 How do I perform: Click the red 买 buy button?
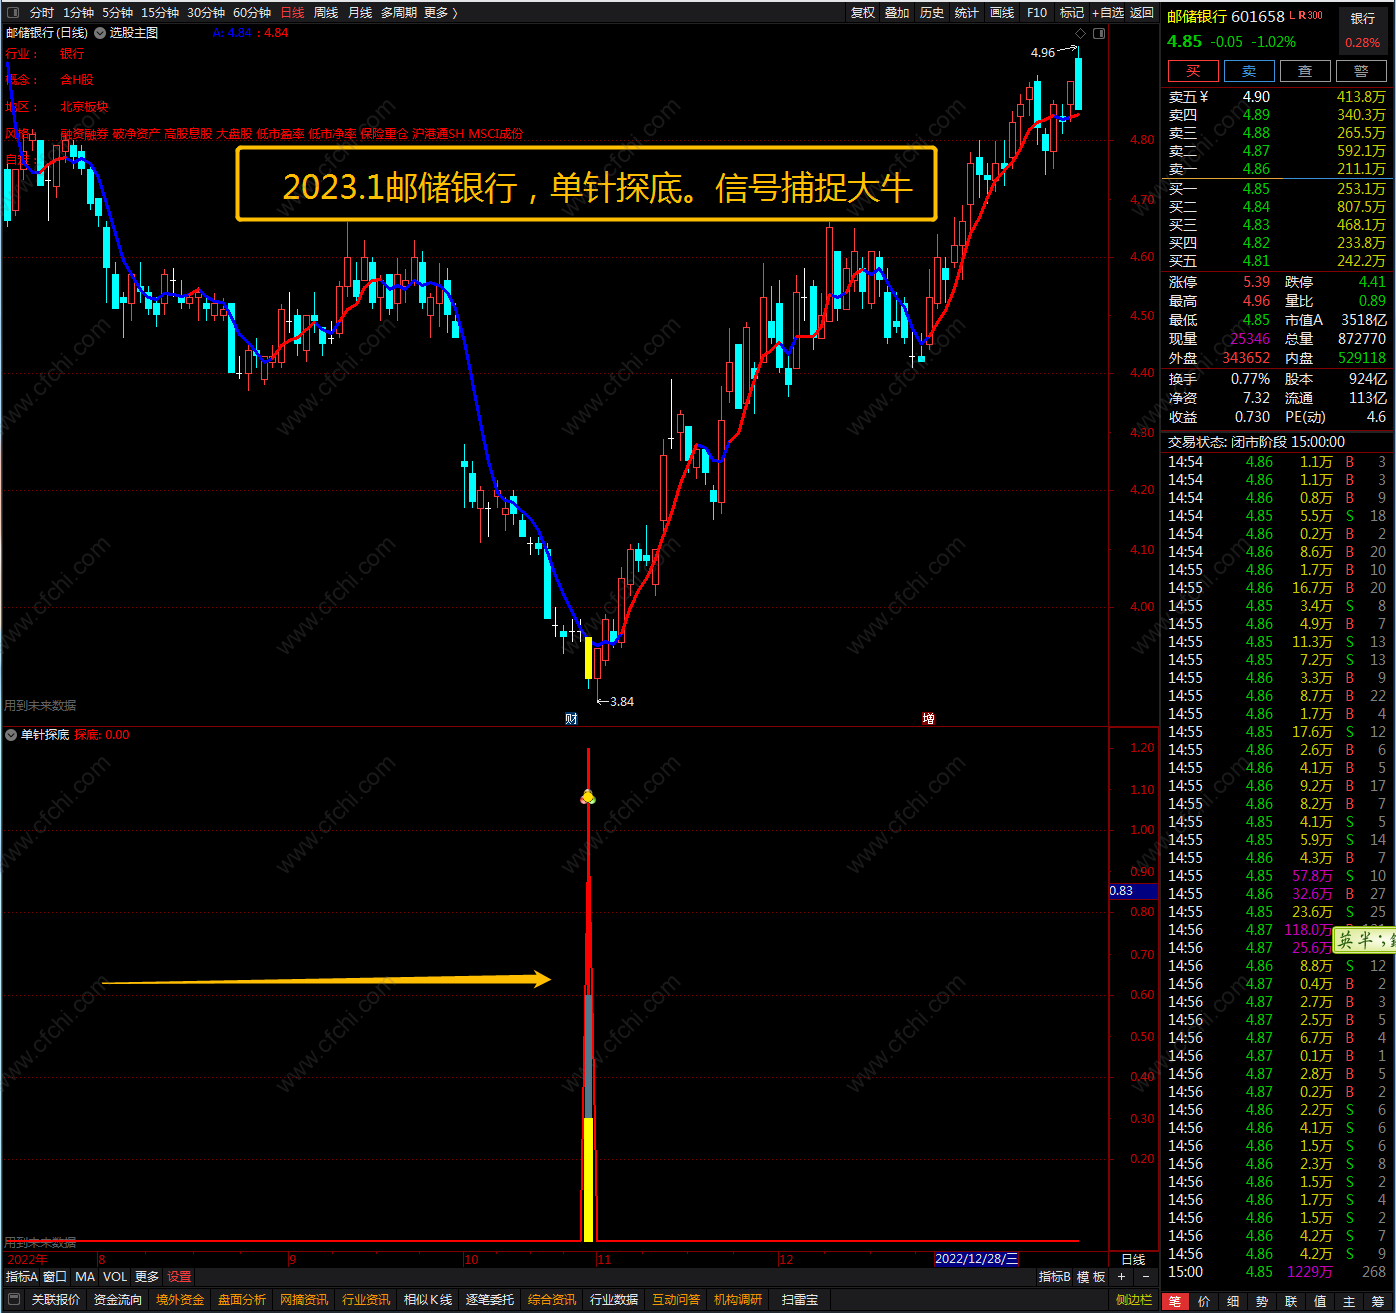1193,71
